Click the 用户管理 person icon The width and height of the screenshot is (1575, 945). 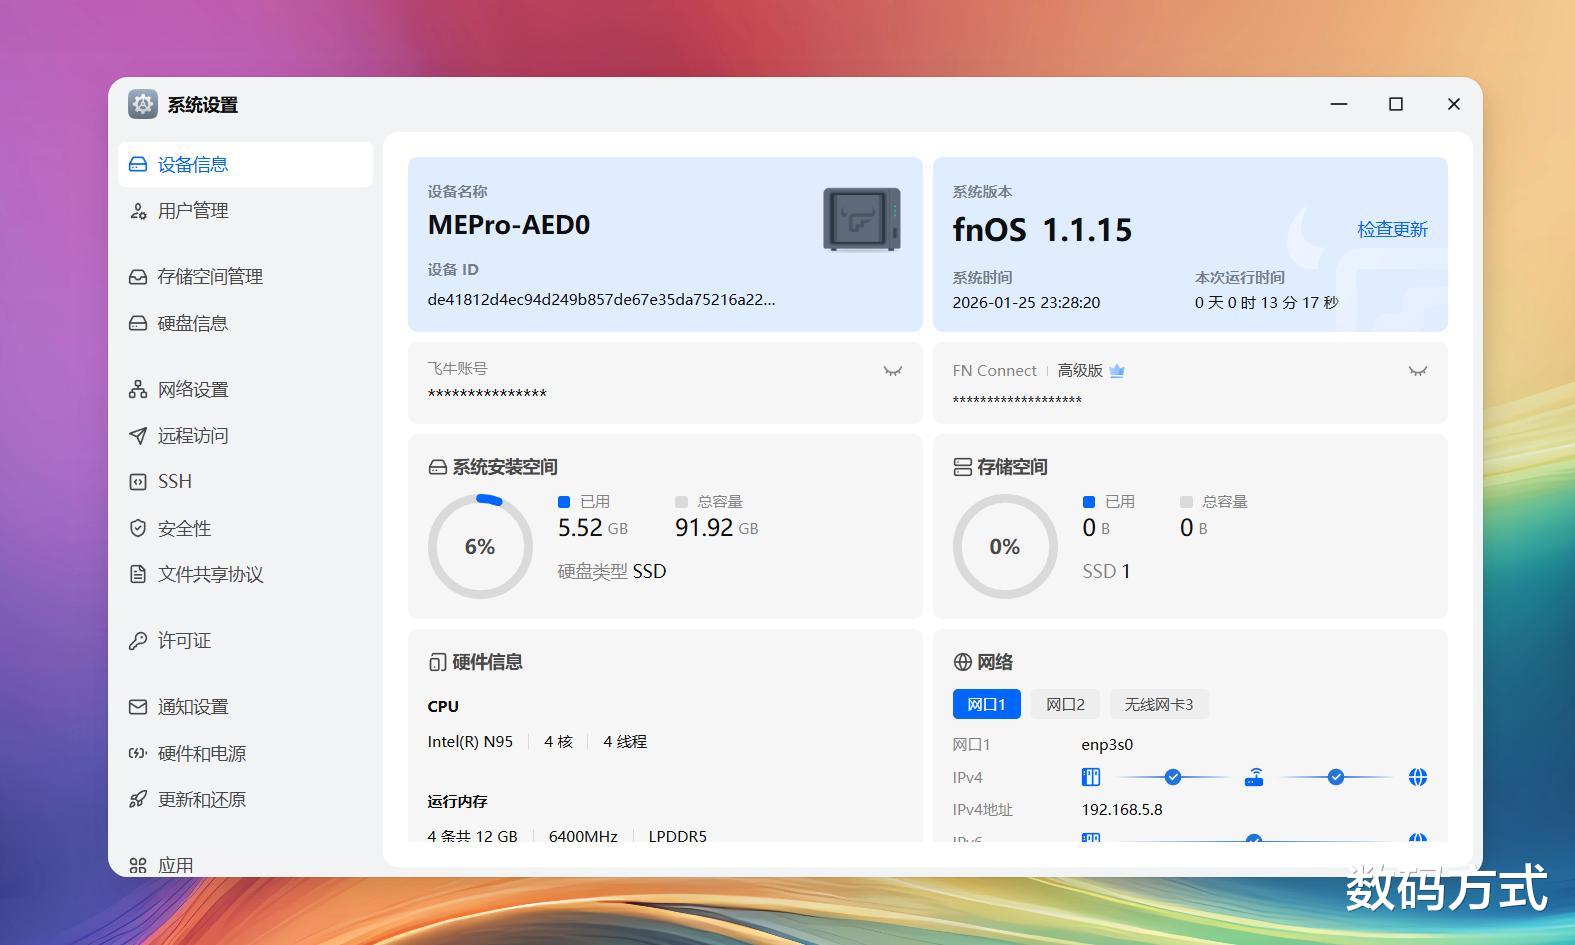tap(138, 211)
